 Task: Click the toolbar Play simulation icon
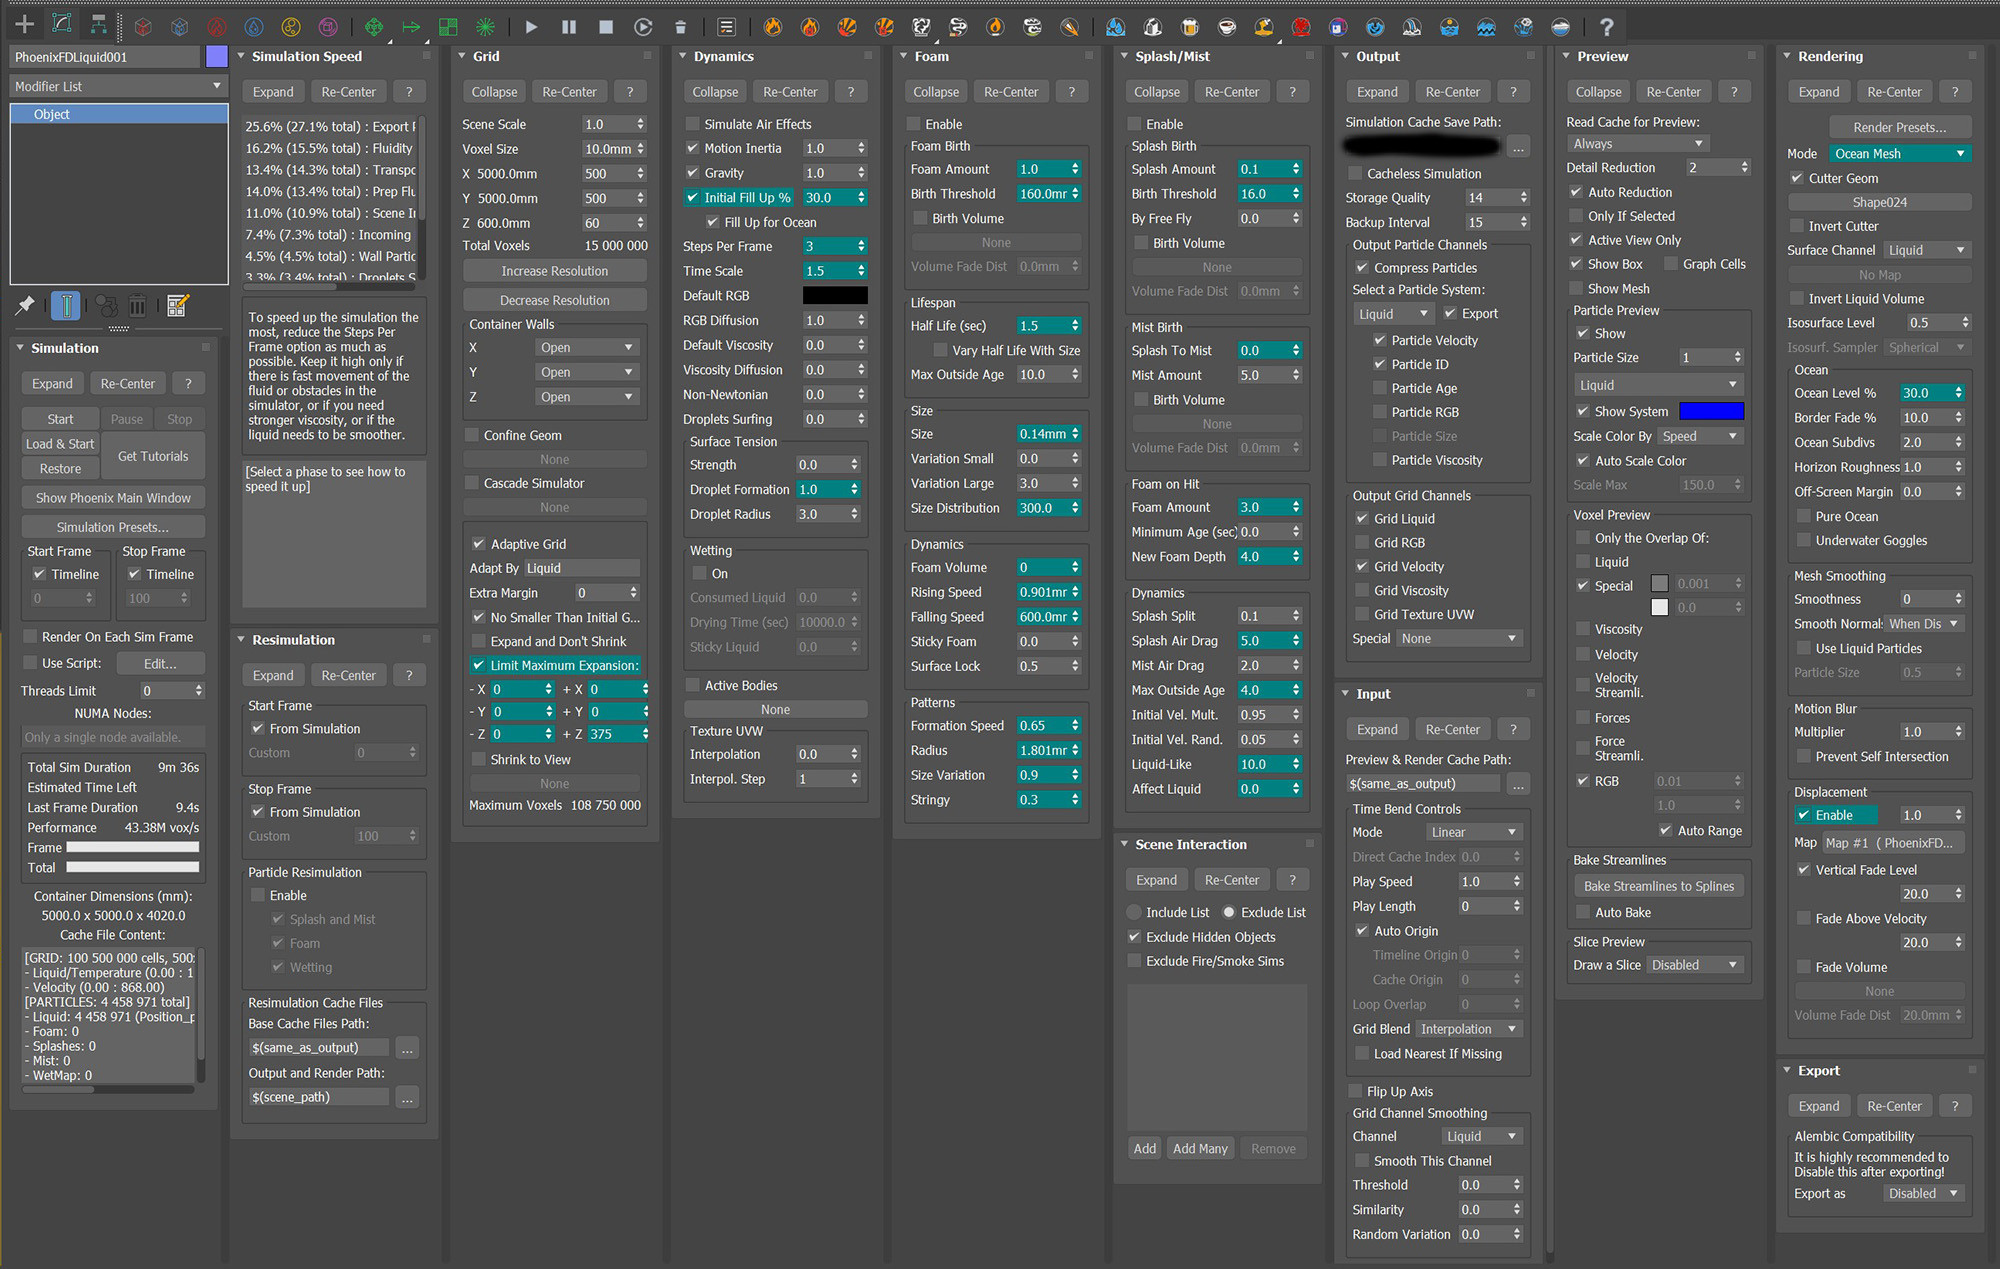[532, 27]
